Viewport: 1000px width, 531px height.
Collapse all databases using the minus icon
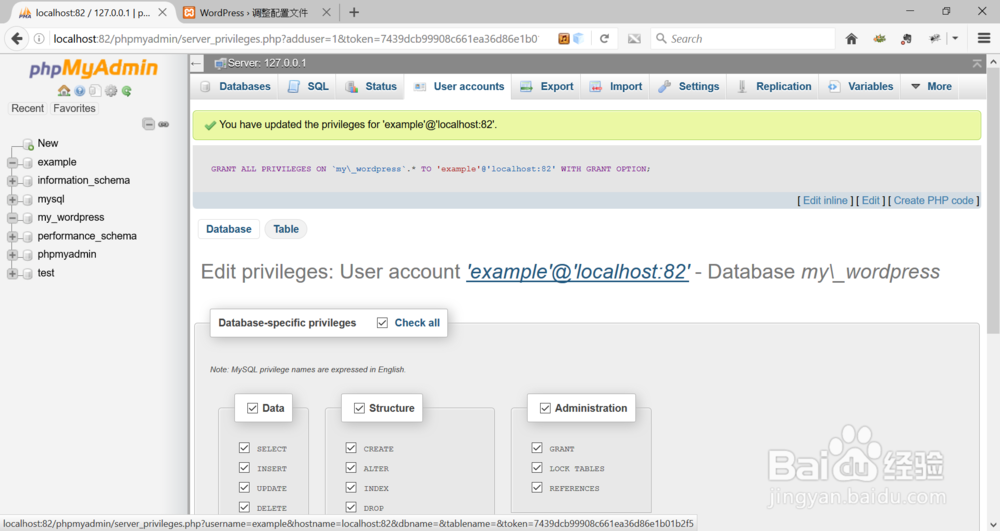(x=148, y=124)
